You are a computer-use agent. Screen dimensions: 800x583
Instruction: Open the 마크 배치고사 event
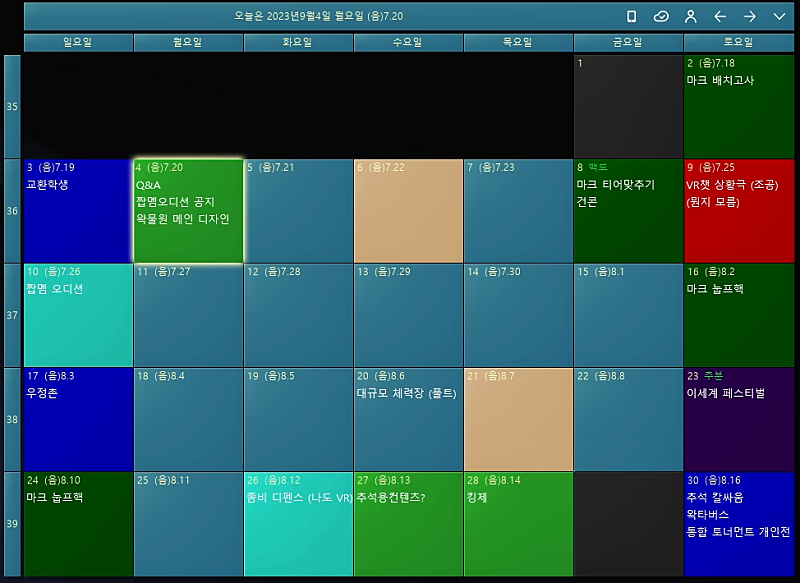click(x=720, y=80)
